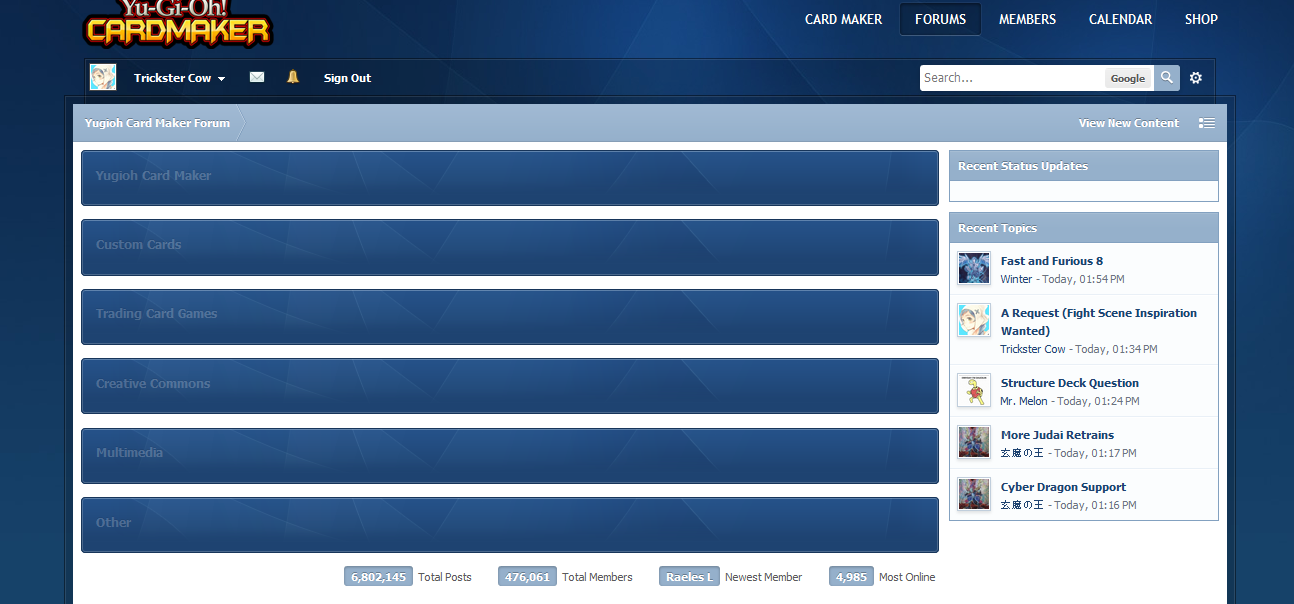
Task: Open A Request (Fight Scene Inspiration Wanted) topic
Action: (1099, 322)
